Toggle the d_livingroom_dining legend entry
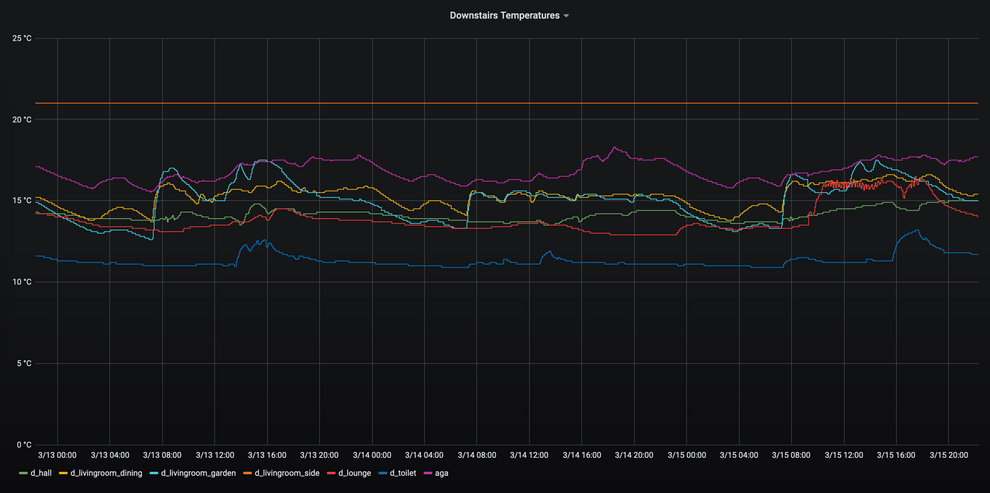Screen dimensions: 990x493 click(x=105, y=472)
